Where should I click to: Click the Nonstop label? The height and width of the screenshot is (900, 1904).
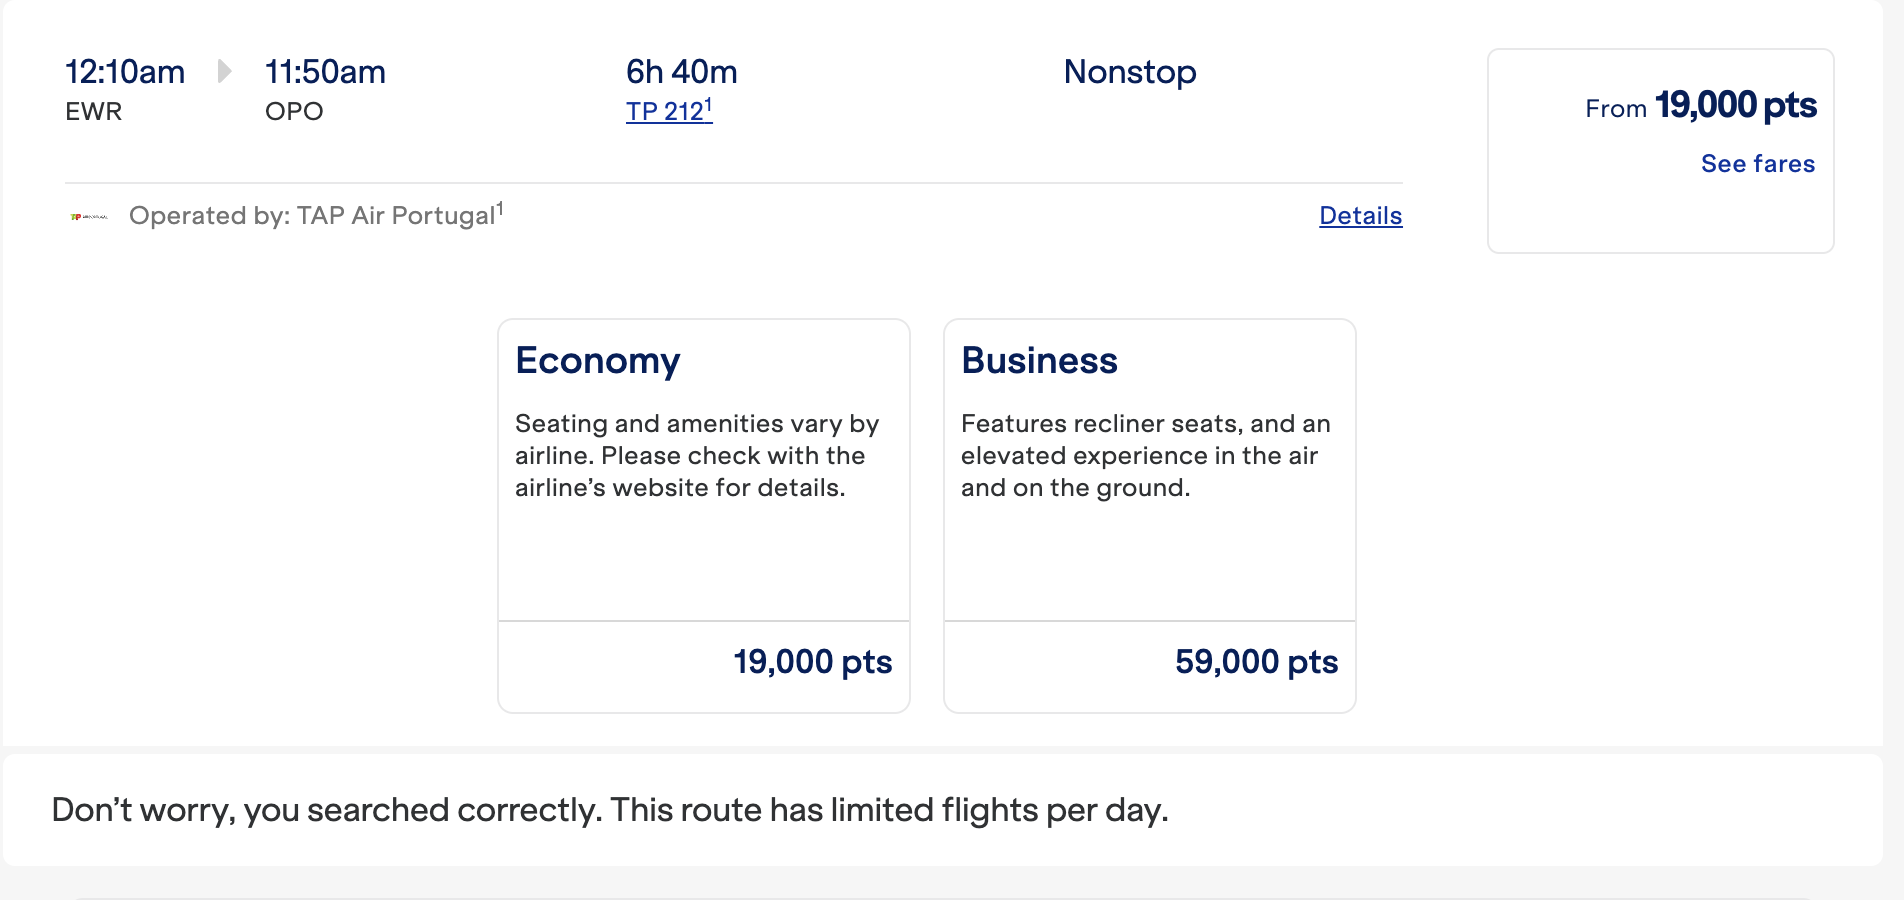1129,71
